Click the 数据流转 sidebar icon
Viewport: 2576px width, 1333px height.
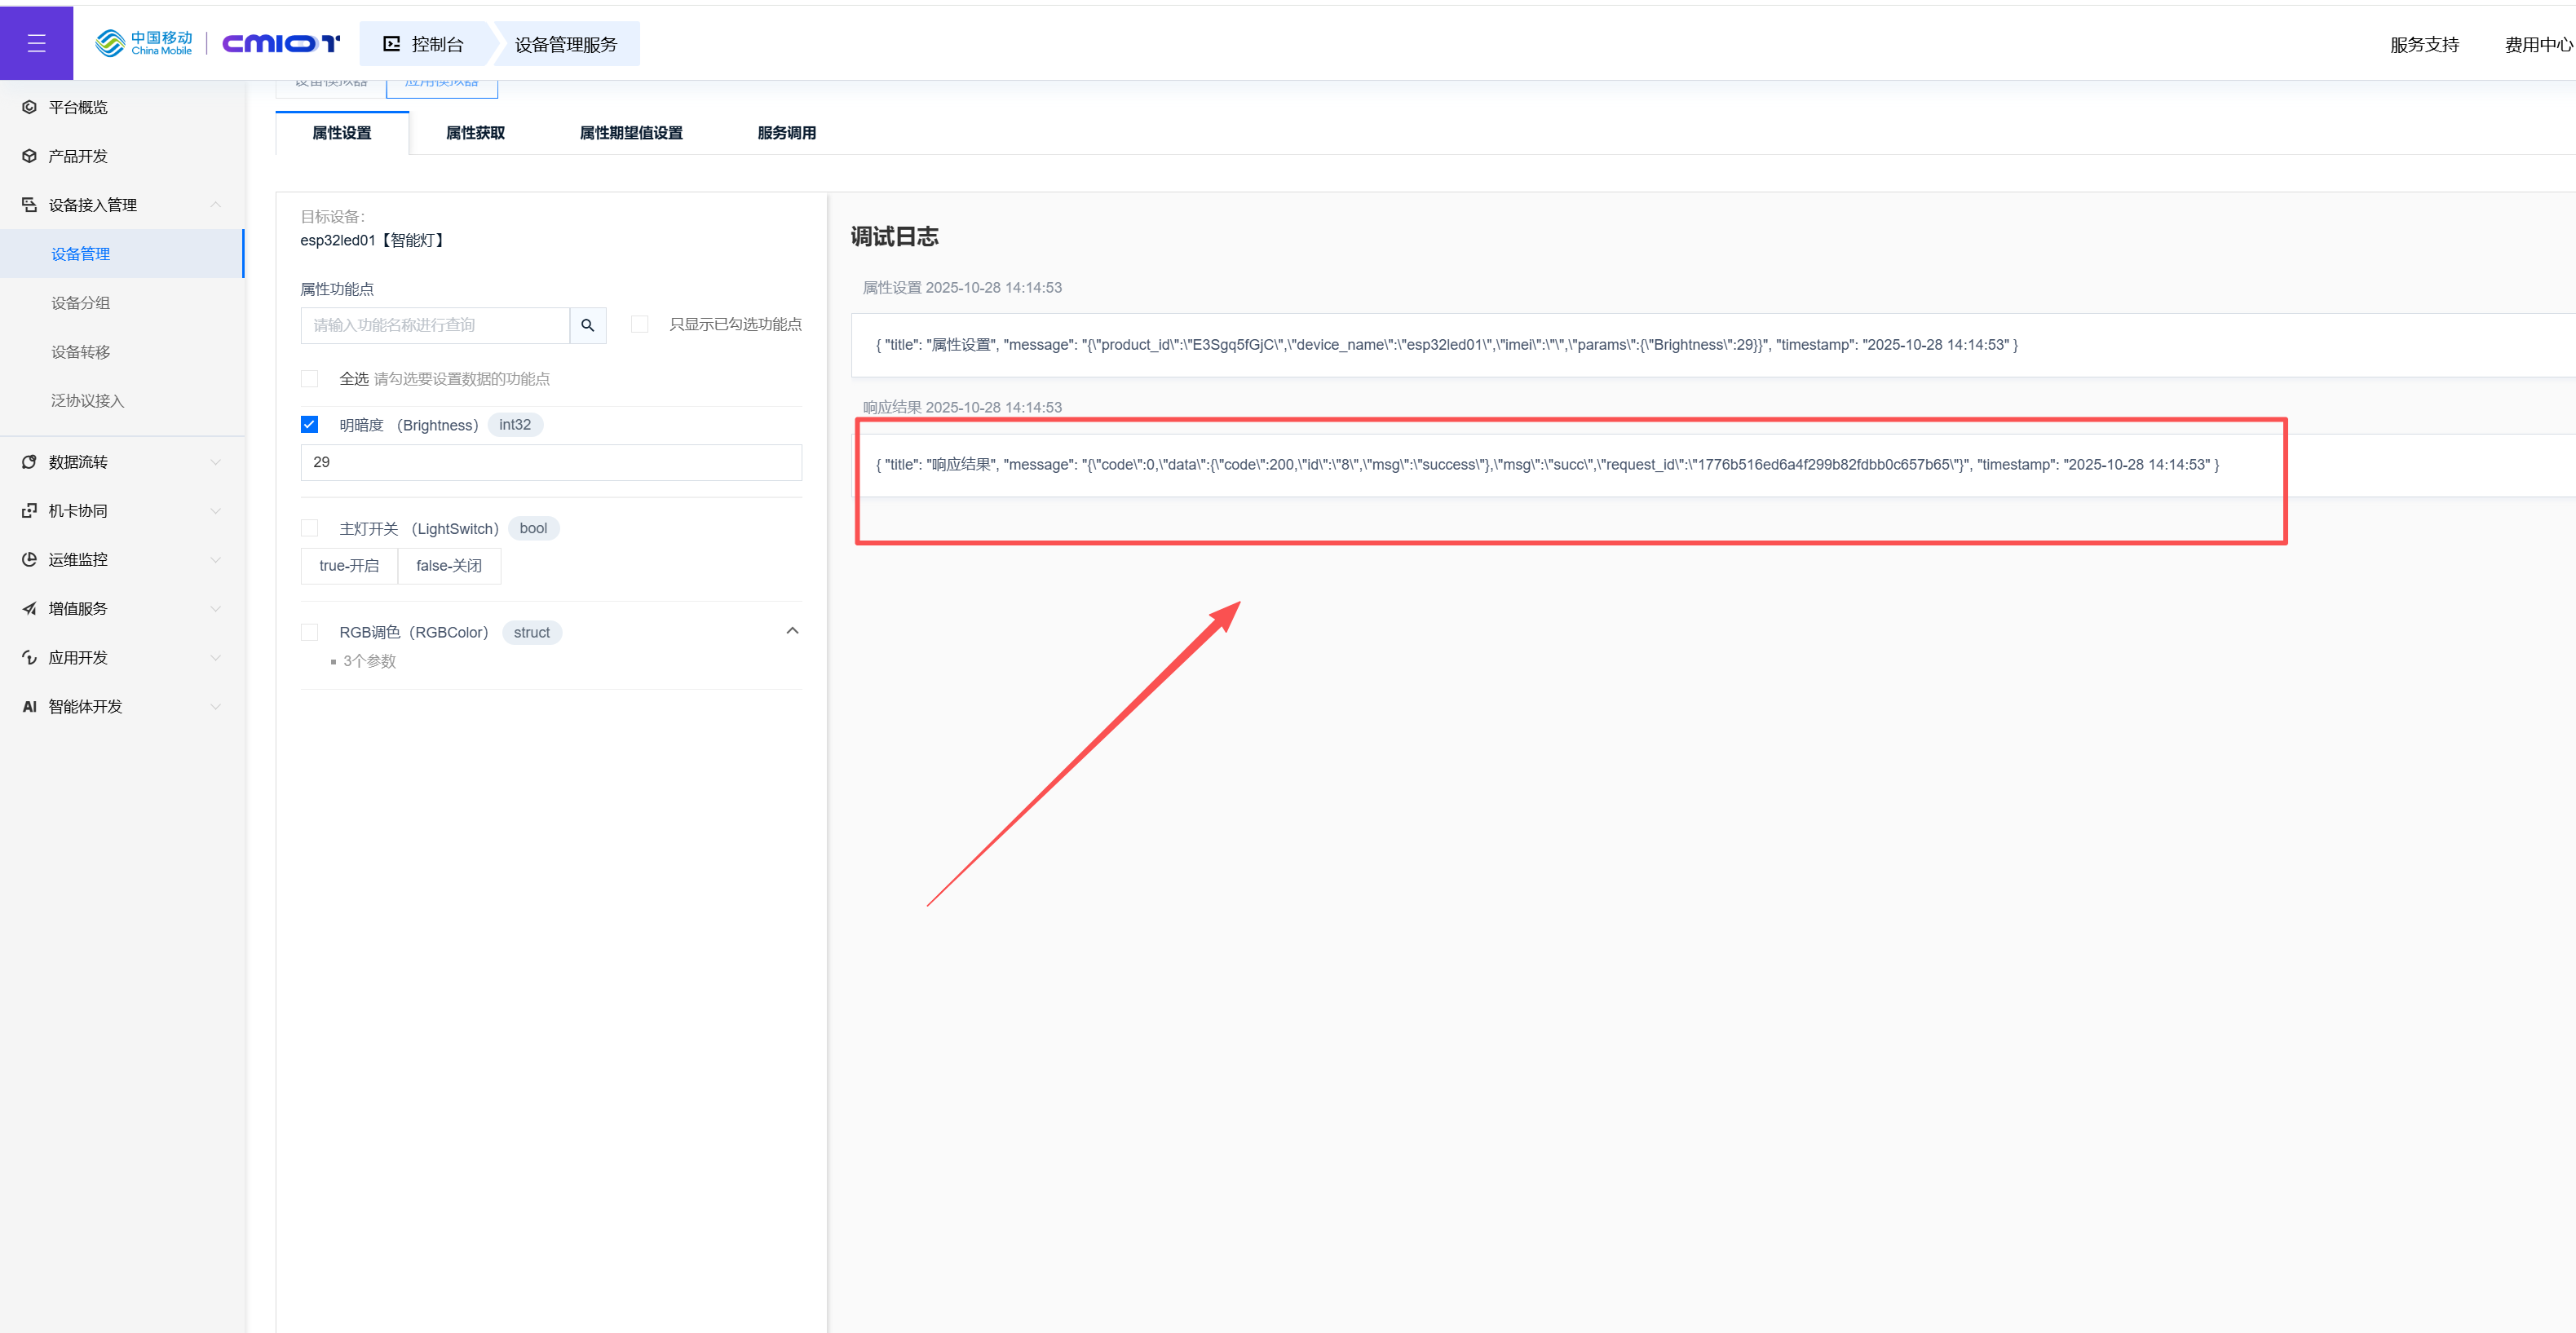click(29, 462)
